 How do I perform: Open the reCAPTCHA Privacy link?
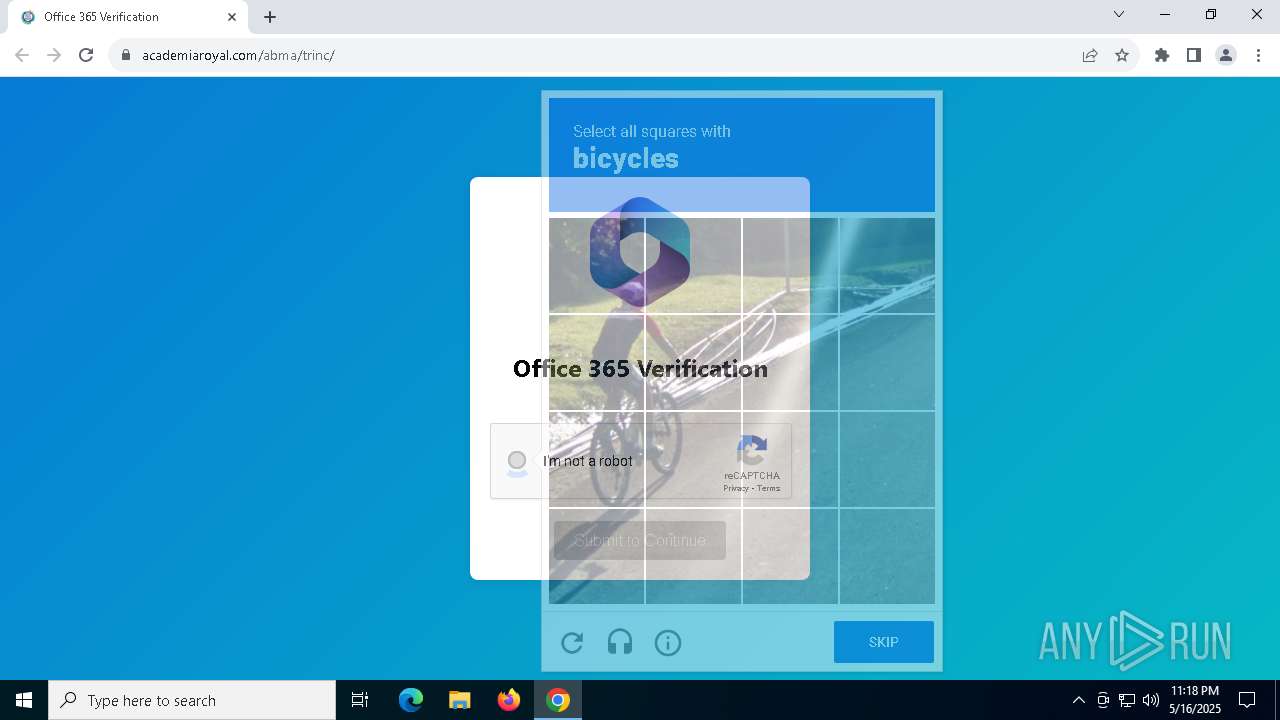point(736,488)
